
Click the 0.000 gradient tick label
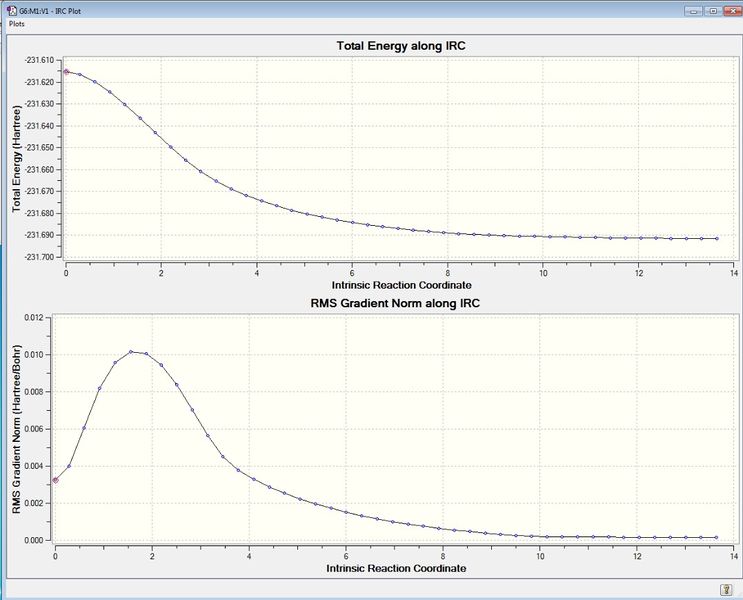(x=34, y=540)
